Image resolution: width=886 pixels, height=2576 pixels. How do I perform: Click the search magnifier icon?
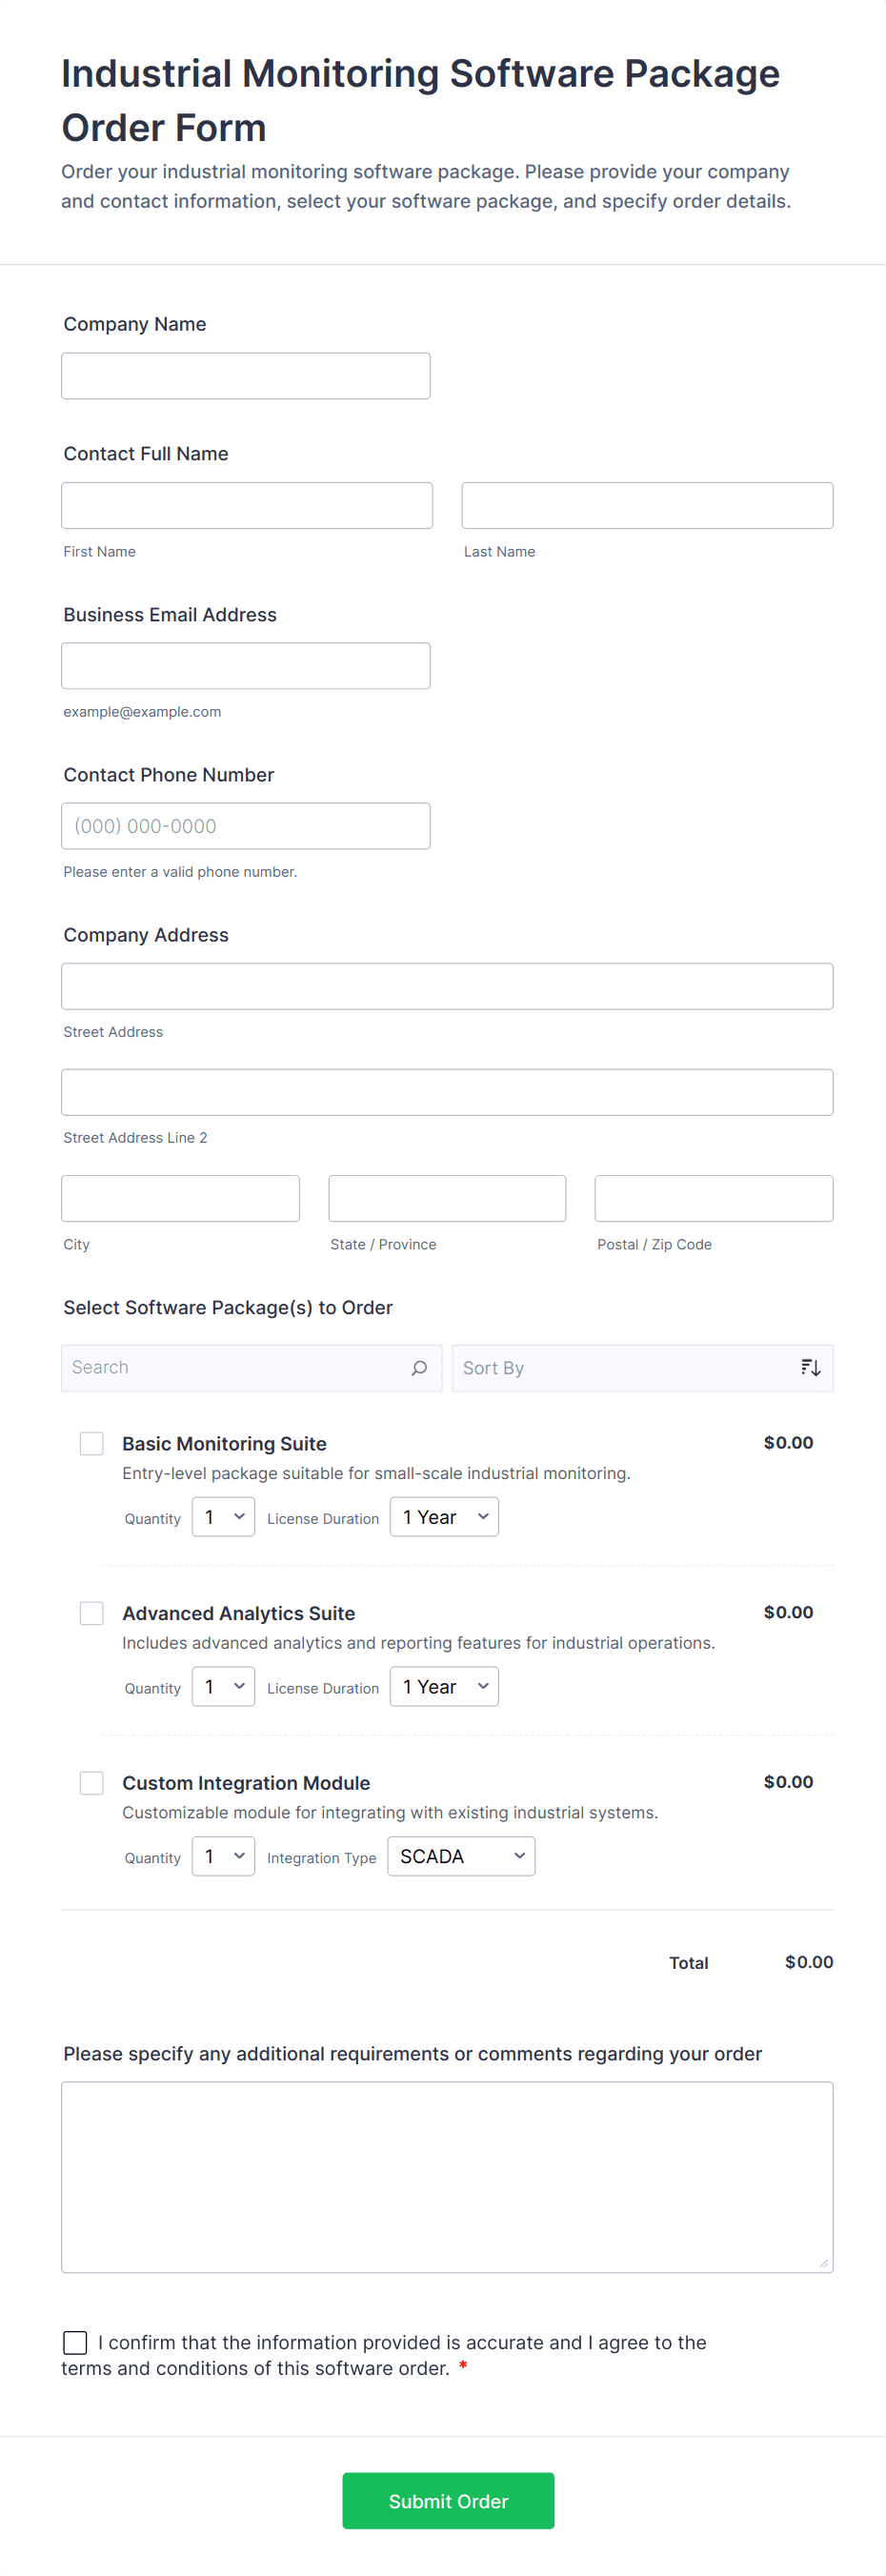tap(419, 1367)
